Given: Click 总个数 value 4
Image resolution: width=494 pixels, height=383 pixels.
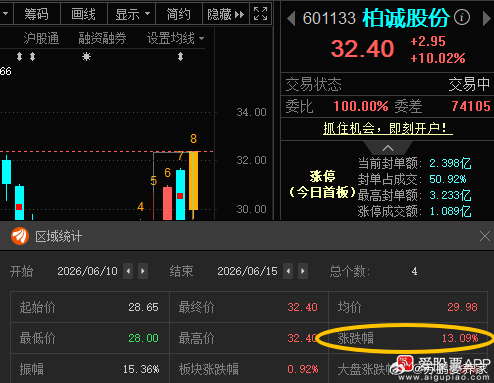Looking at the screenshot, I should click(x=414, y=271).
